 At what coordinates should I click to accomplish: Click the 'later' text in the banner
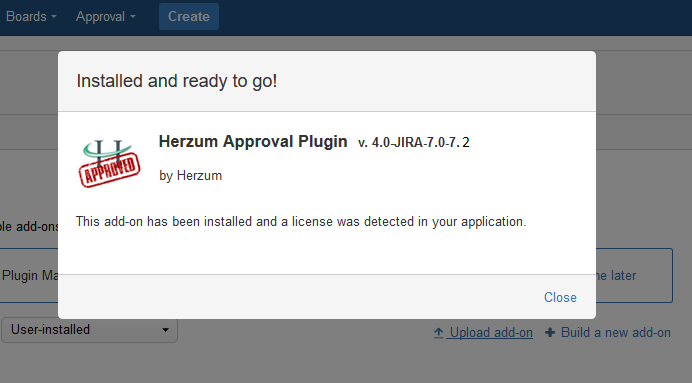623,275
